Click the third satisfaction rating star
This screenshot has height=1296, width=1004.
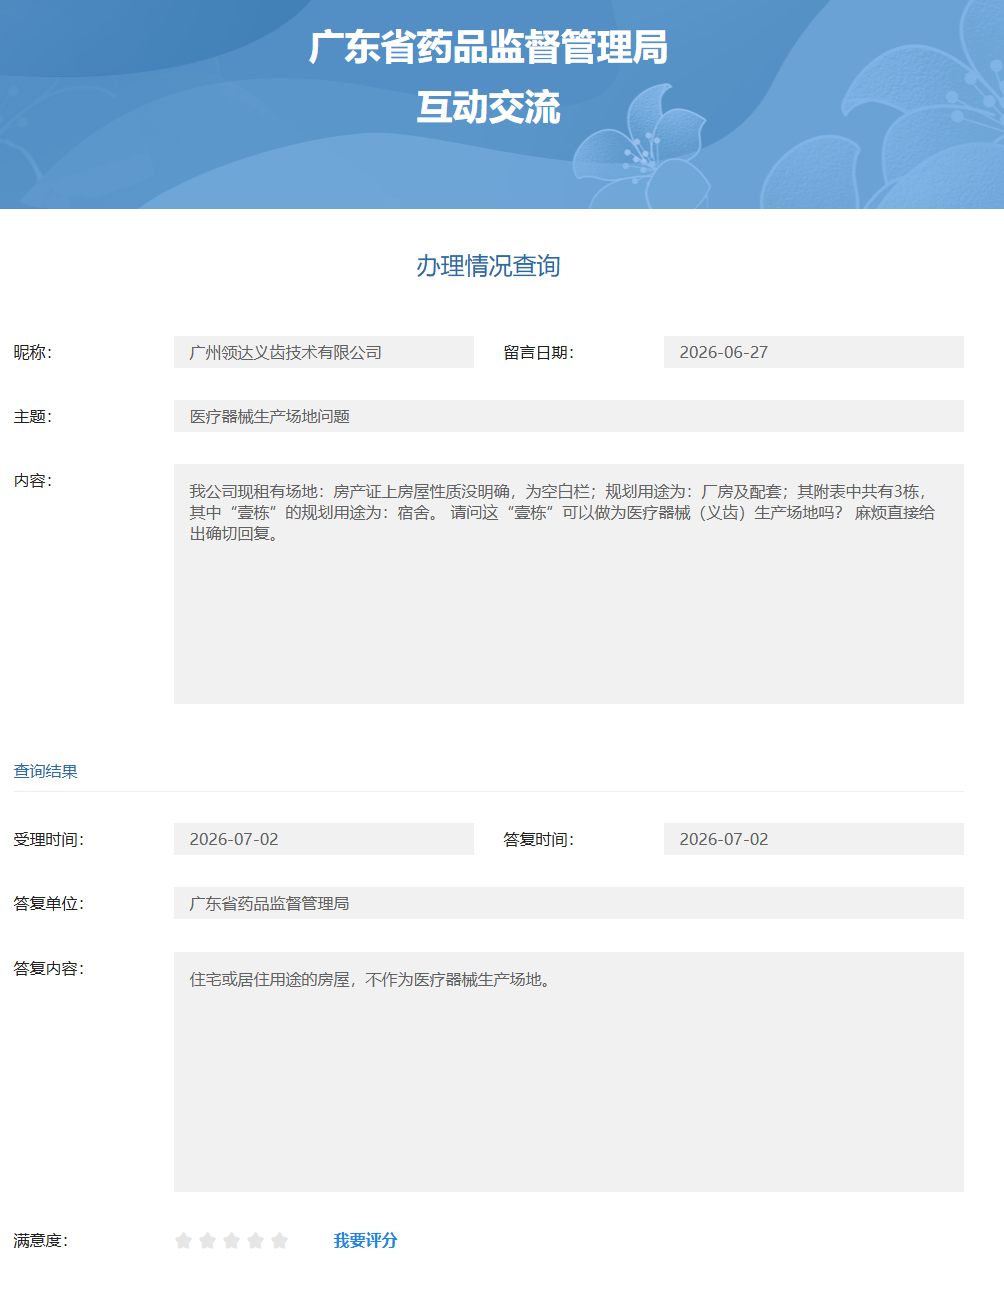[231, 1241]
